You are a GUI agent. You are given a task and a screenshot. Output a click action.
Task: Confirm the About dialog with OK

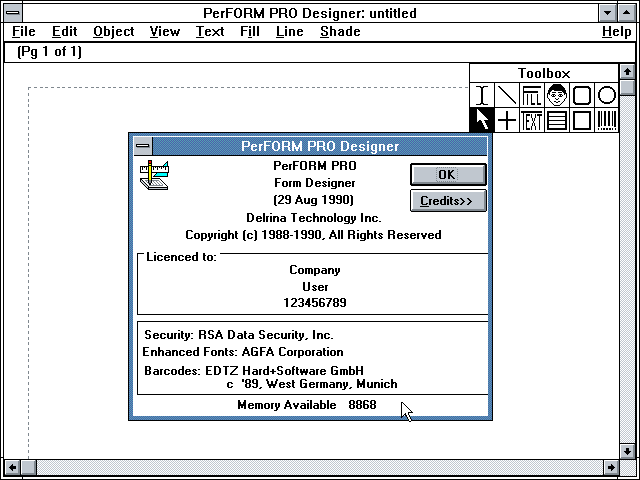(x=448, y=175)
